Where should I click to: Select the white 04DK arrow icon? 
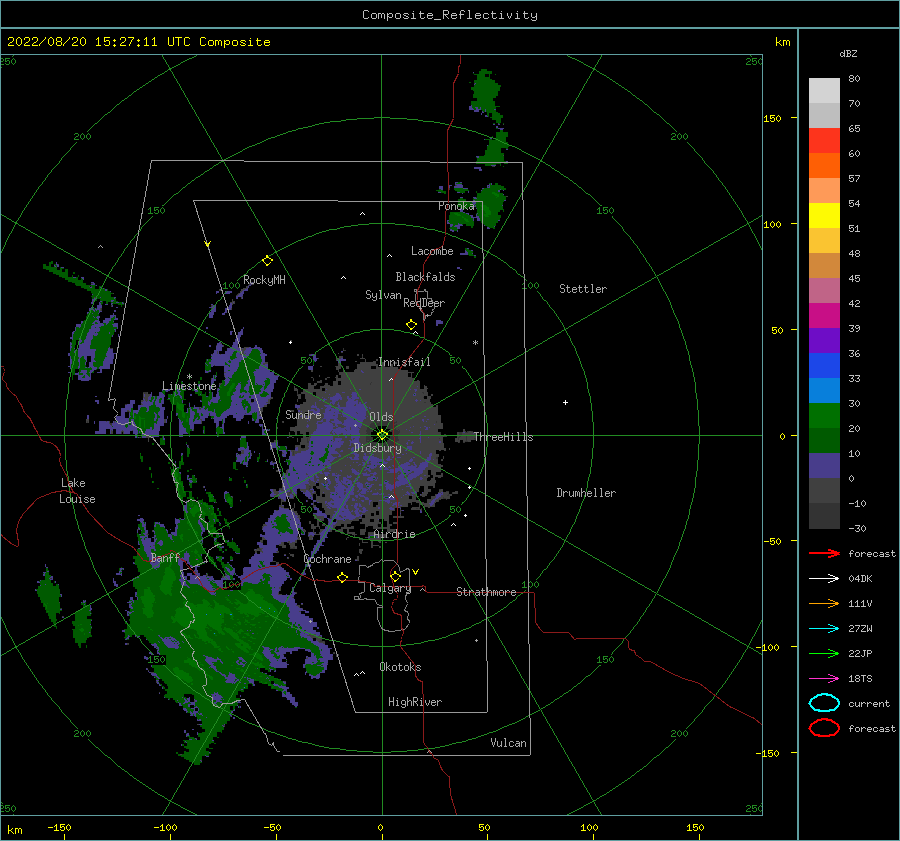[x=824, y=578]
